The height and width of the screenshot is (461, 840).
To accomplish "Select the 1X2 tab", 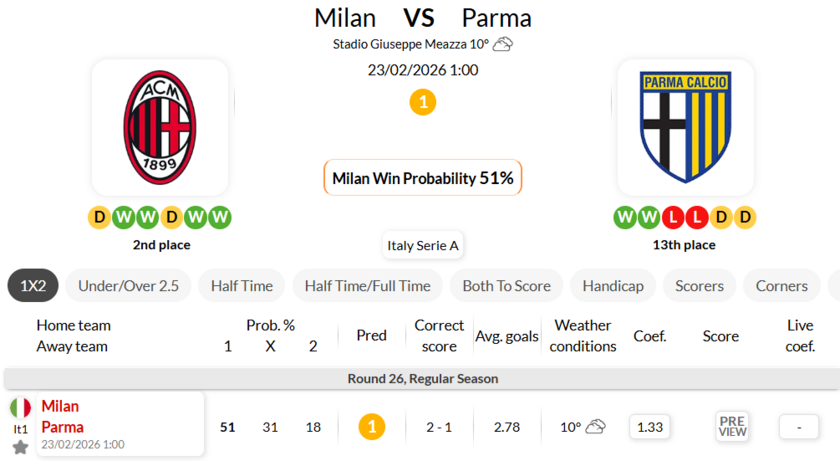I will tap(33, 286).
